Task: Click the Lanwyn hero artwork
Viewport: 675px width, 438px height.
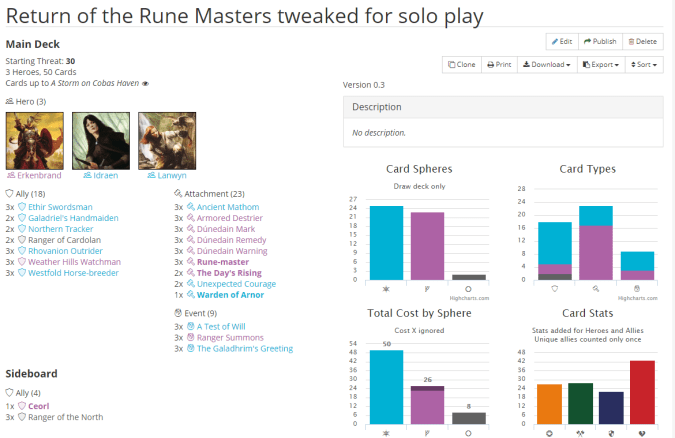Action: tap(166, 140)
